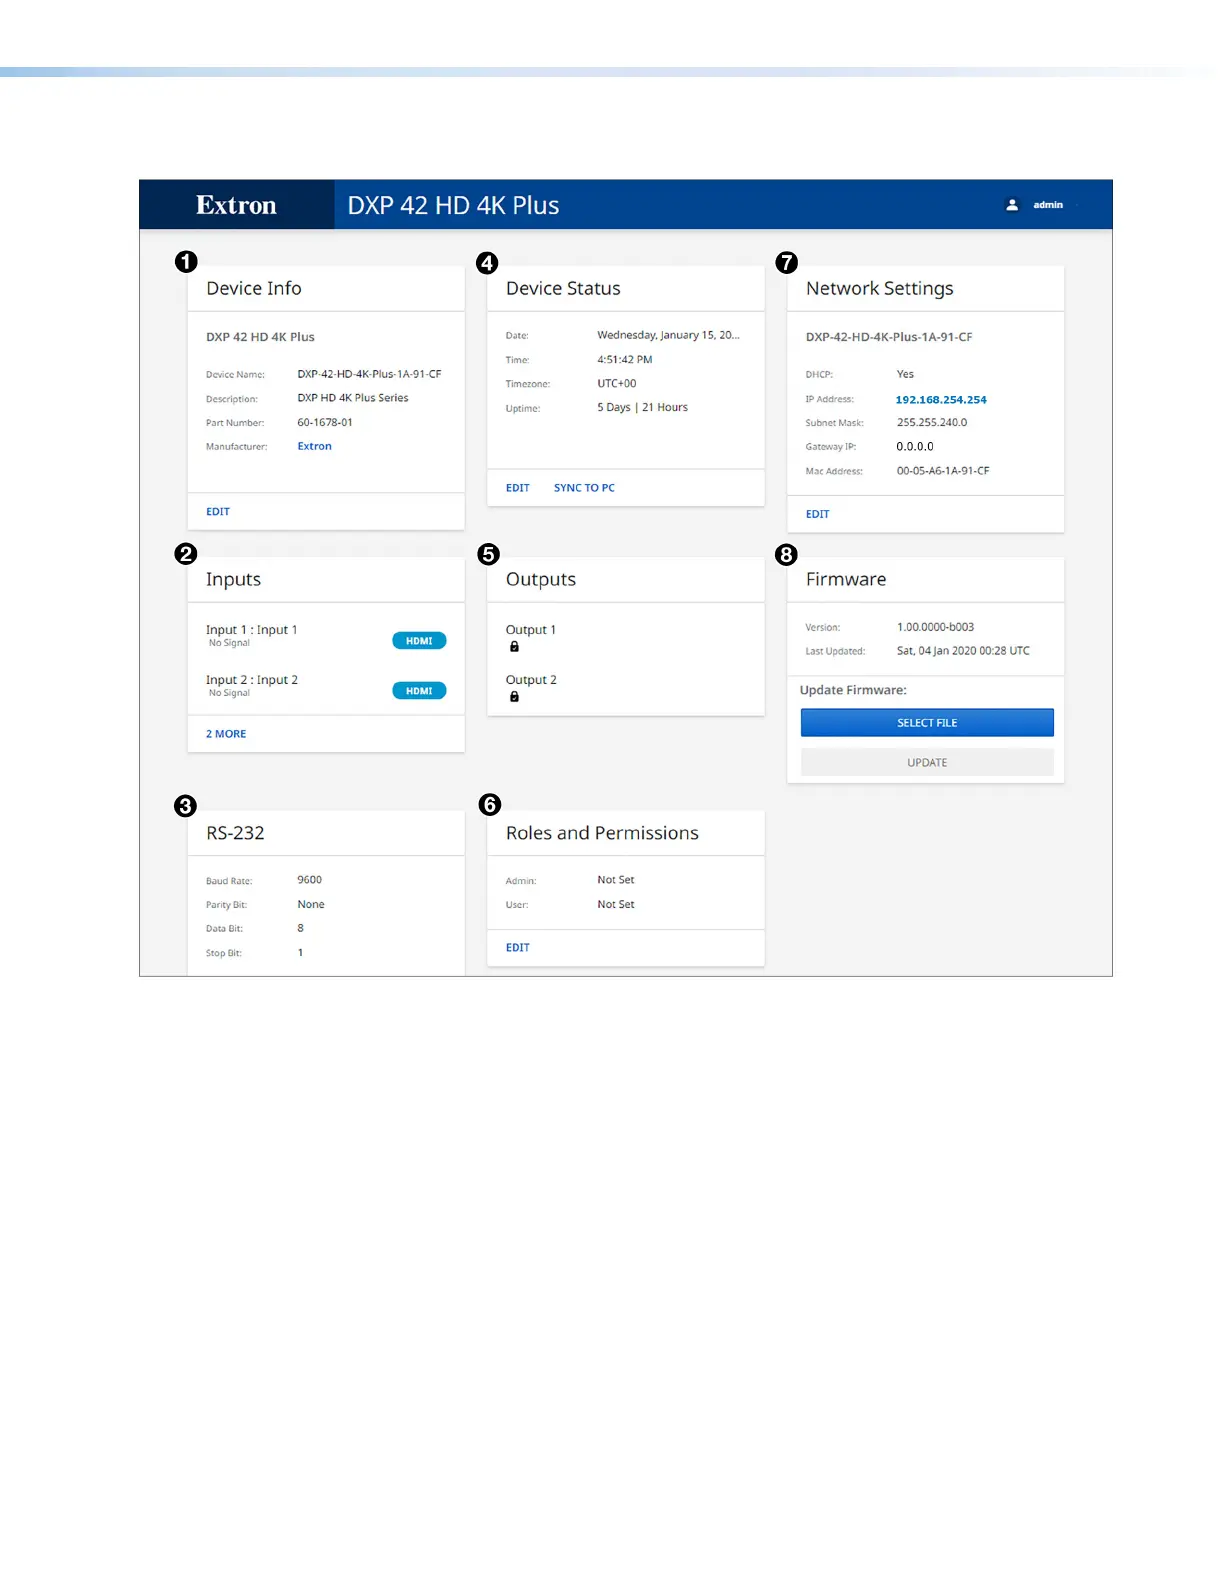The width and height of the screenshot is (1224, 1584).
Task: Click the DHCP value Yes
Action: tap(905, 374)
